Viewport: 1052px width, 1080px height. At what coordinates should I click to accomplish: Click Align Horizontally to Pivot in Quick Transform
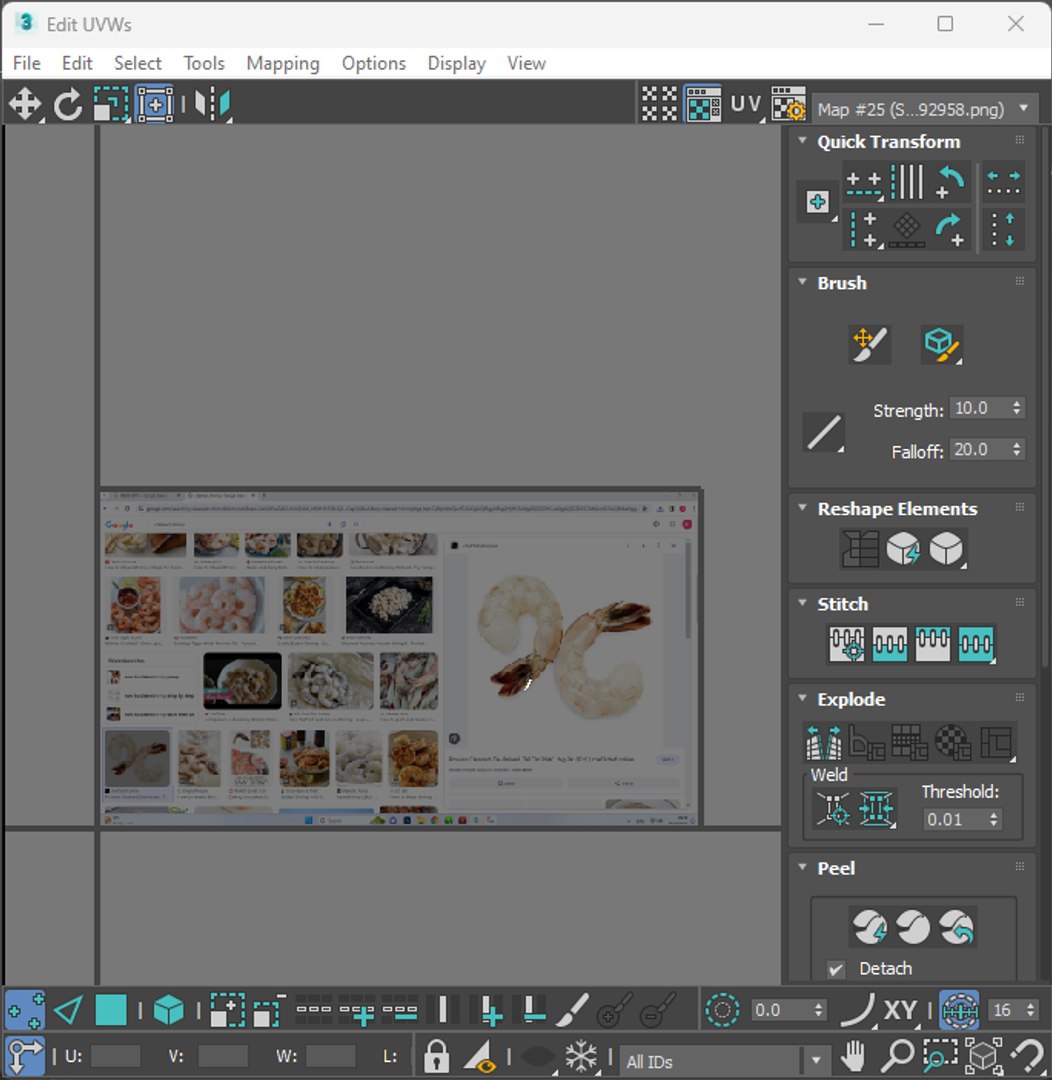(864, 183)
